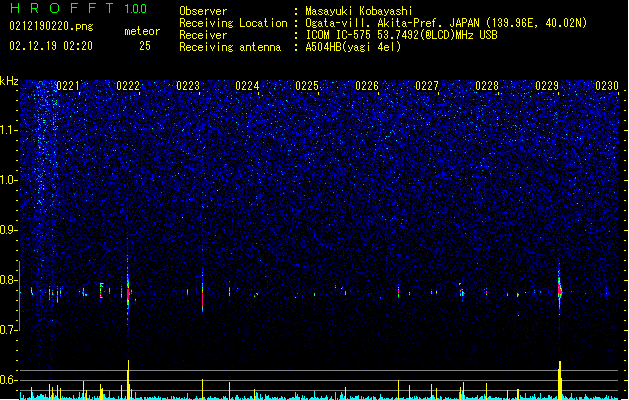Select the Ogata-vill. Akita-Pref. JAPAN location text

click(446, 23)
